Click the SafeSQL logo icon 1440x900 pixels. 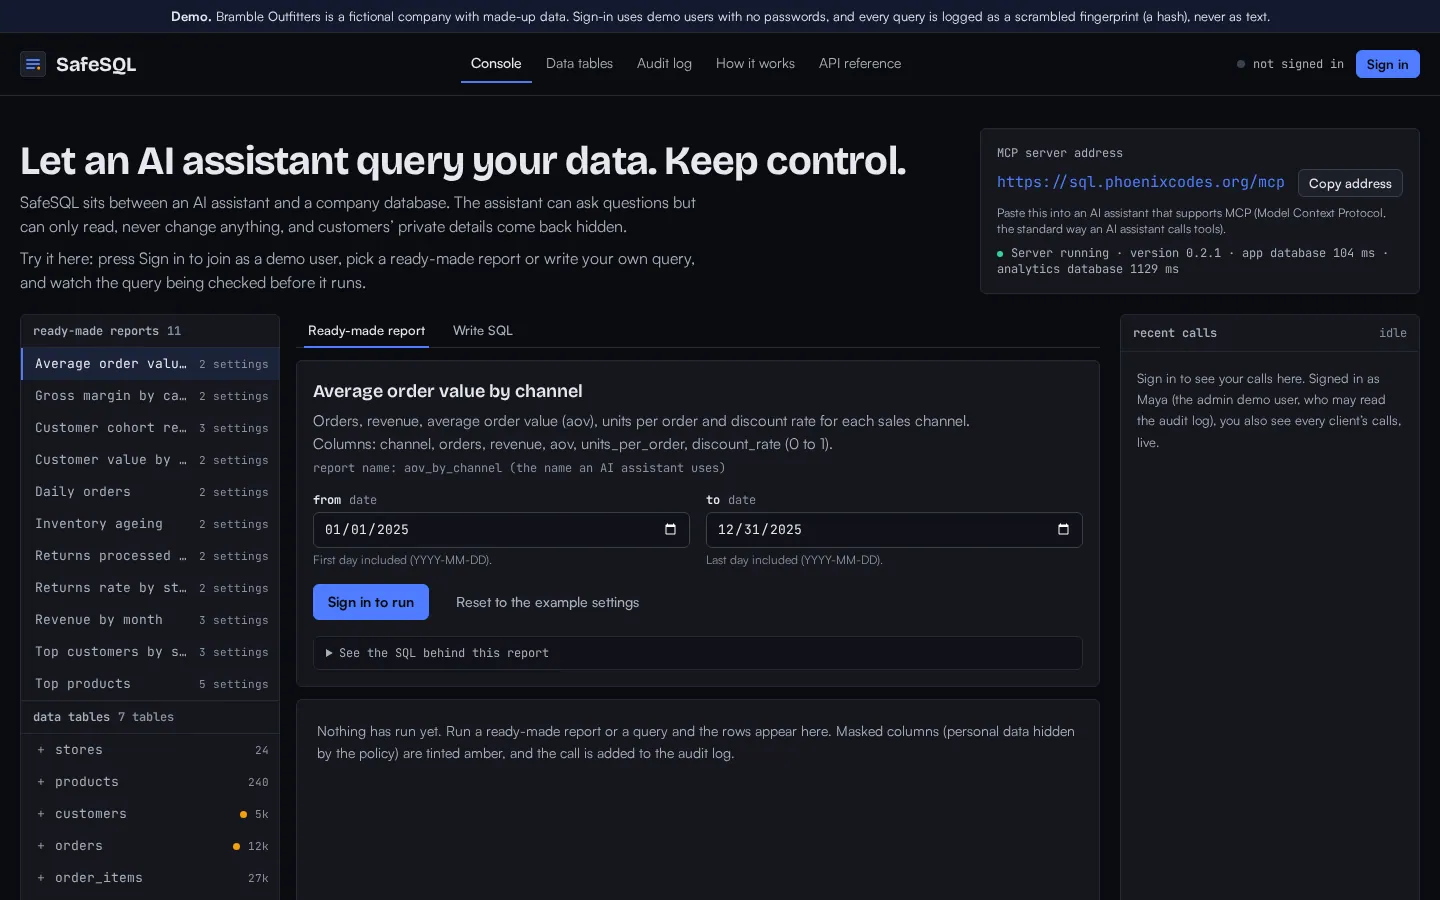pos(33,64)
